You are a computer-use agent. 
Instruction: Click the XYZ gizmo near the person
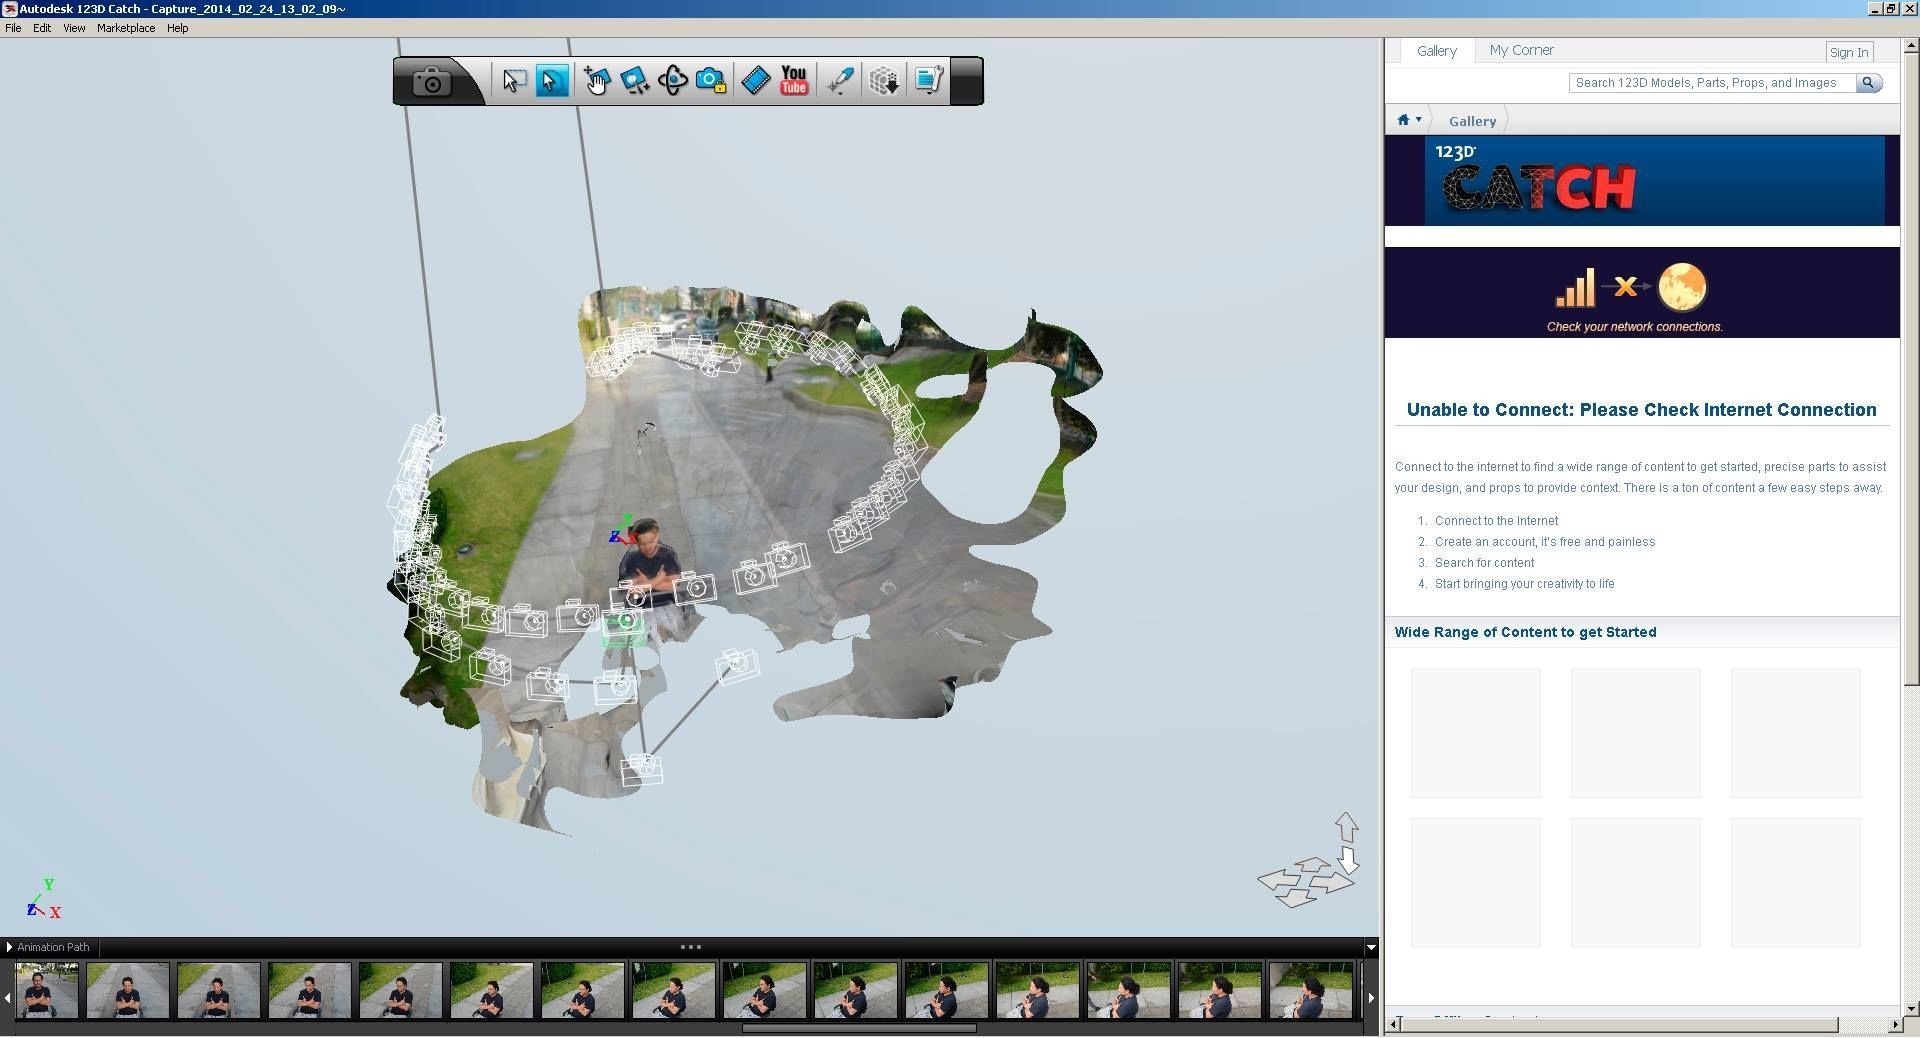coord(622,530)
